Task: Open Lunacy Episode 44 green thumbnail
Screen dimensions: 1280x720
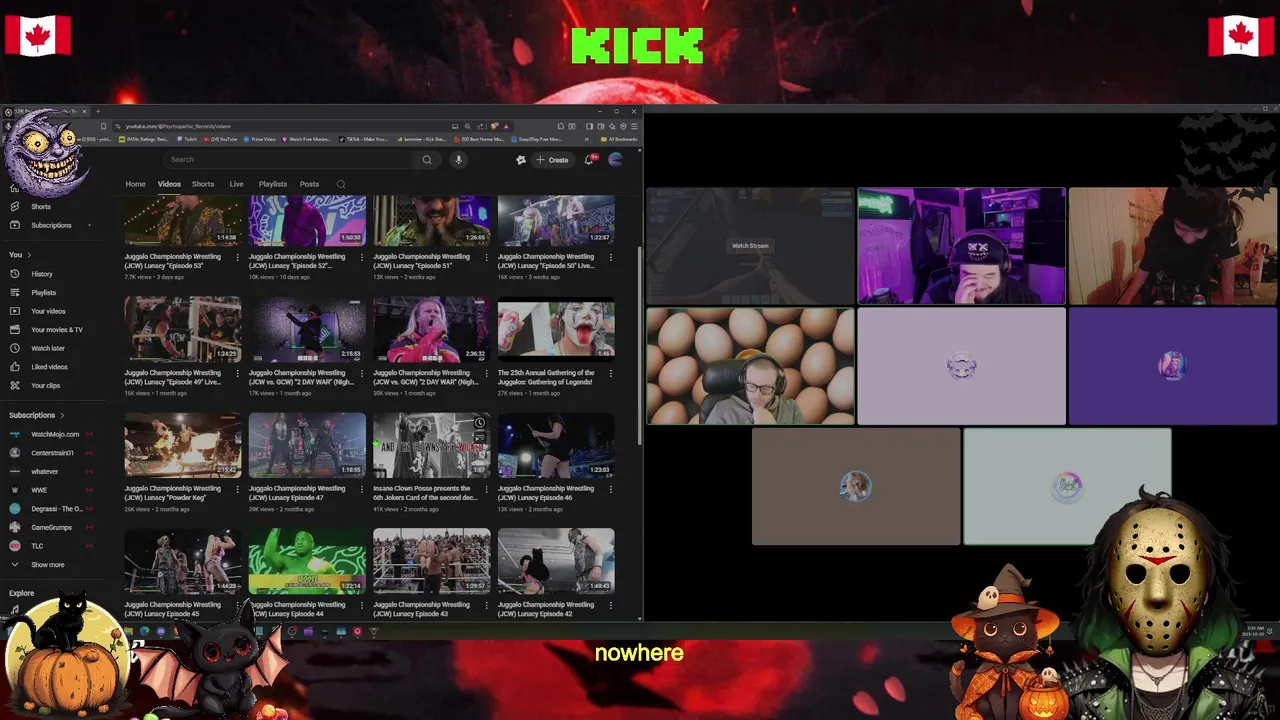Action: coord(307,561)
